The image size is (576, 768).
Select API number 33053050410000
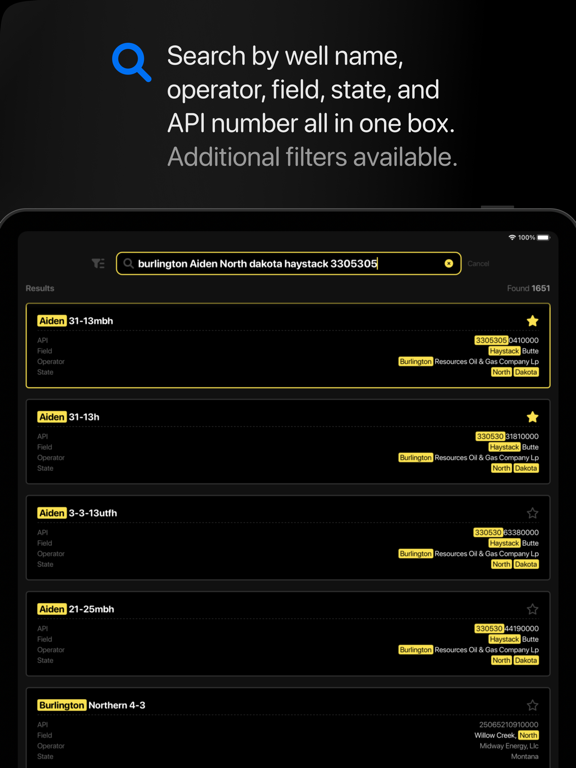click(x=506, y=340)
